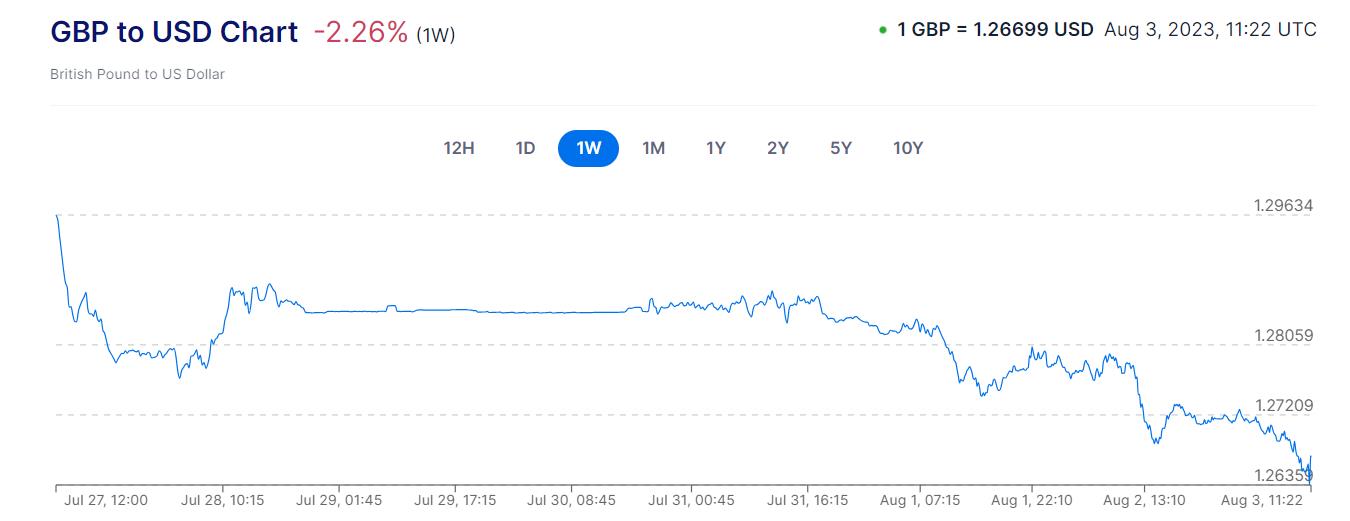Click the British Pound to US Dollar subtitle

[x=137, y=74]
